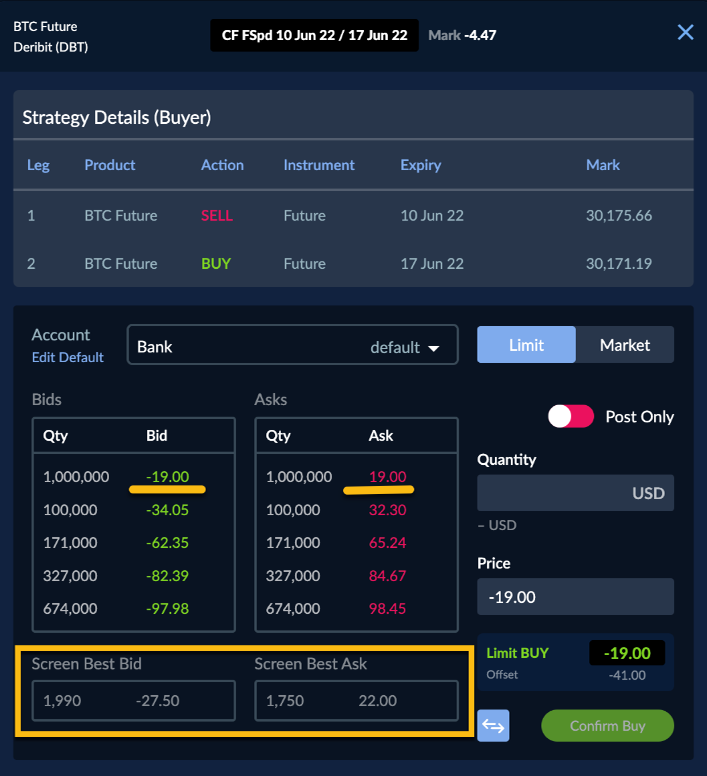Click the Screen Best Ask 22.00 box
This screenshot has width=707, height=776.
pos(356,701)
